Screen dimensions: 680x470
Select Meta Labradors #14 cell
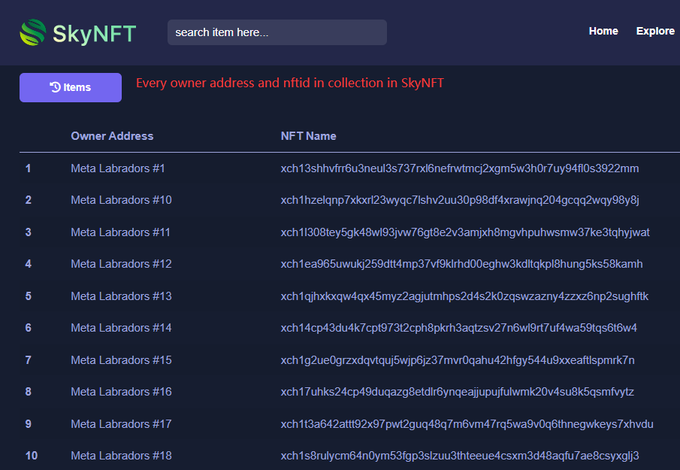[121, 328]
